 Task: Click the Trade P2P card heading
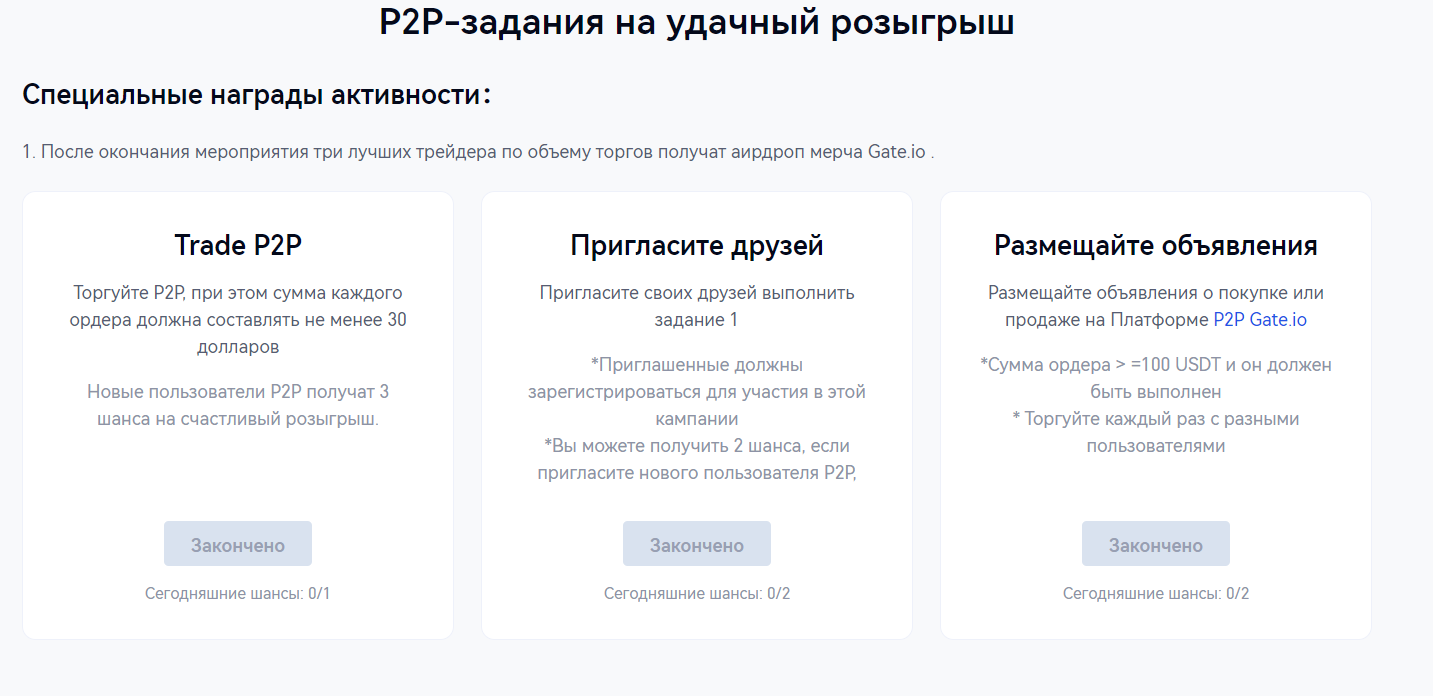coord(238,245)
